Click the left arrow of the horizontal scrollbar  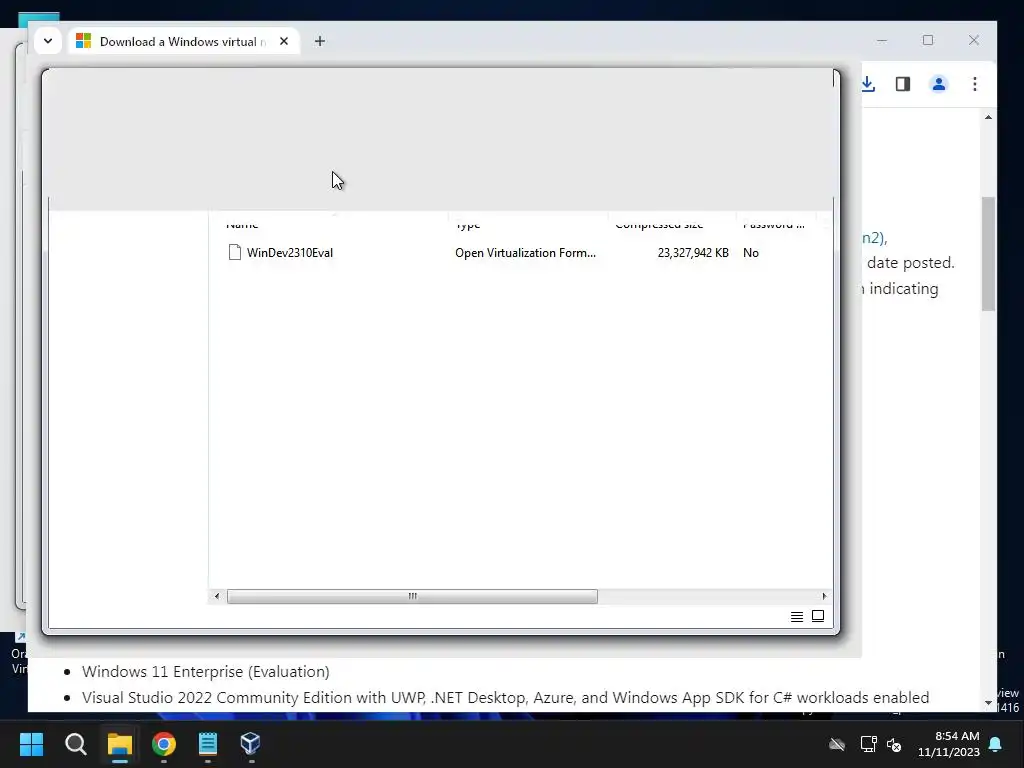[x=217, y=596]
